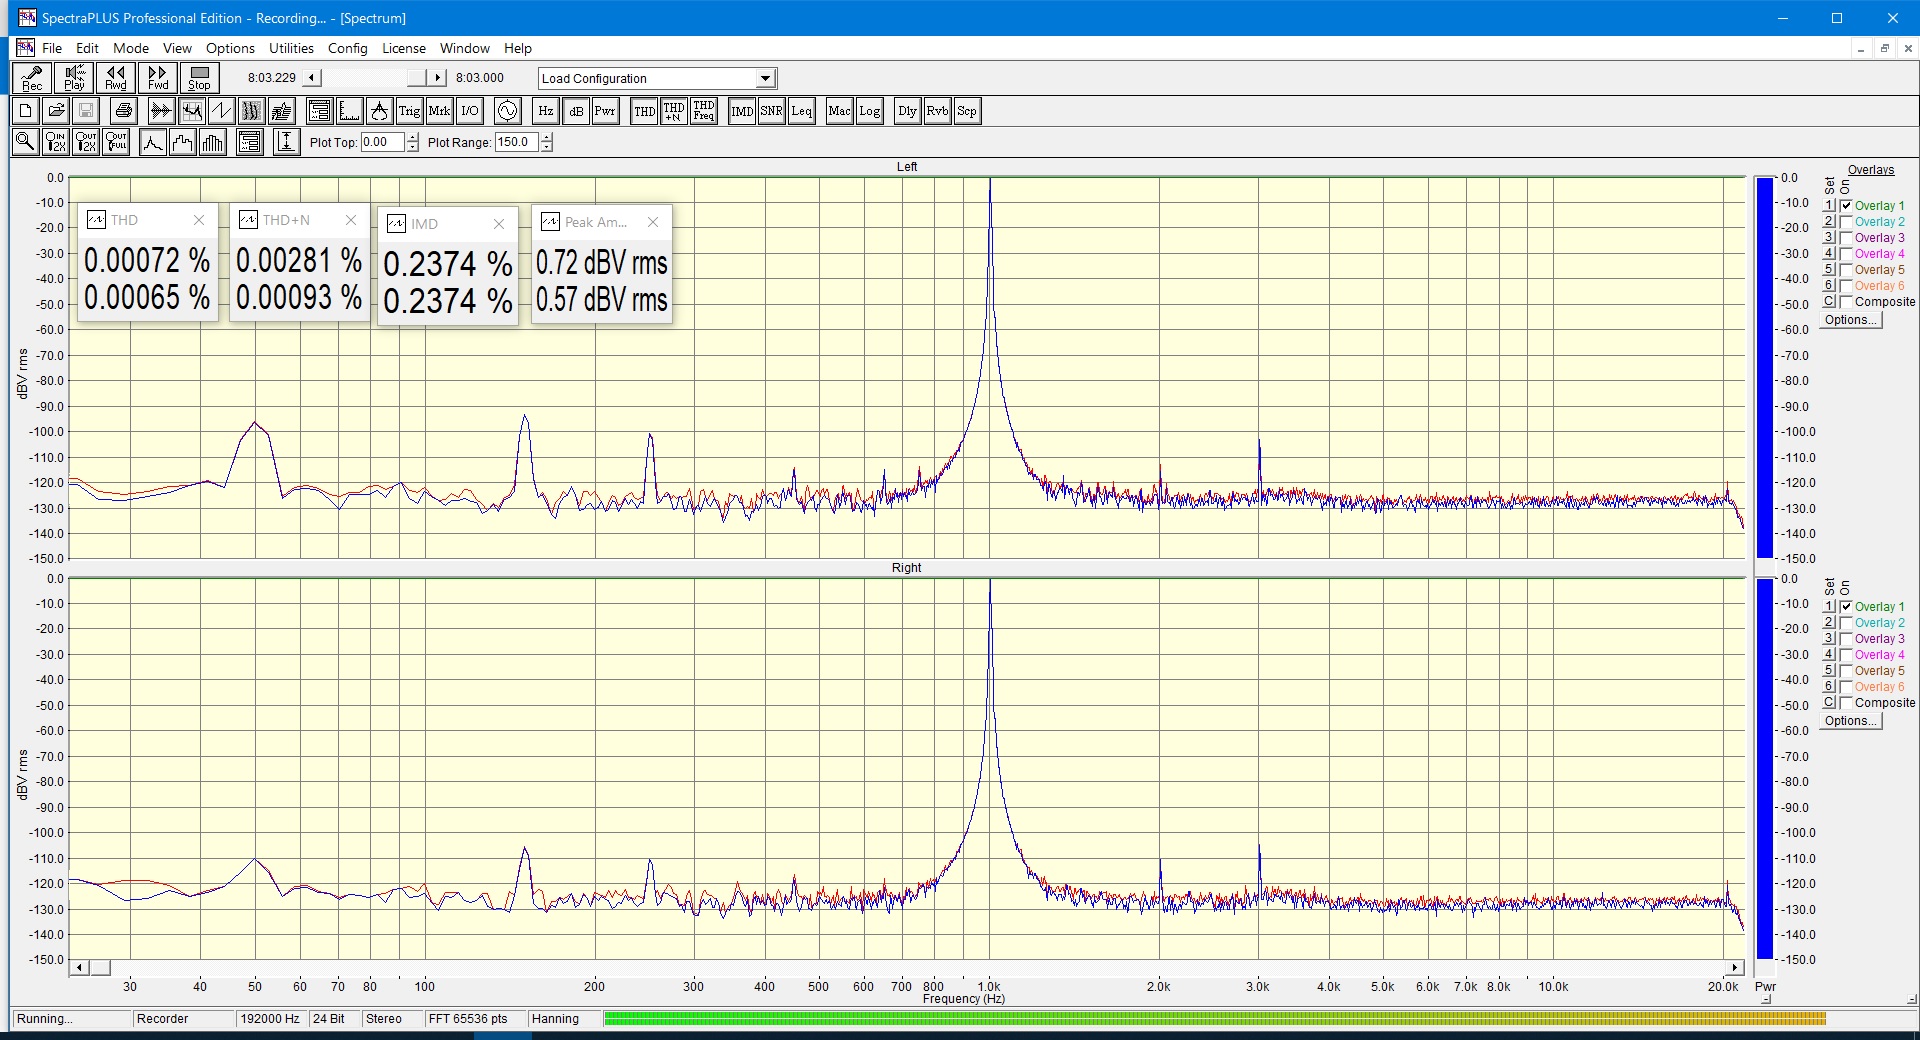The image size is (1920, 1040).
Task: Toggle the Pwr total power utility
Action: click(x=605, y=111)
